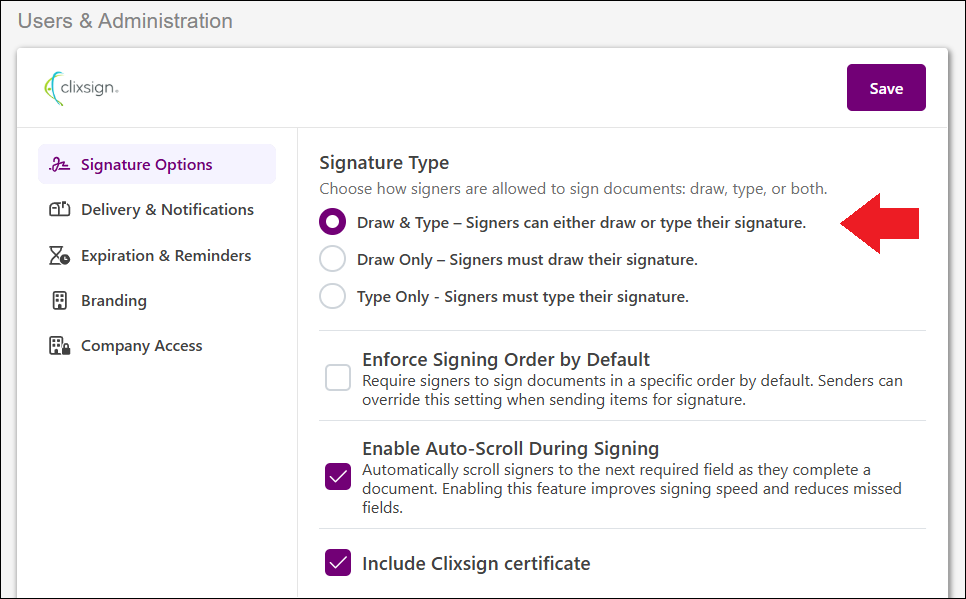966x599 pixels.
Task: Click the Company Access lock icon
Action: pyautogui.click(x=59, y=346)
